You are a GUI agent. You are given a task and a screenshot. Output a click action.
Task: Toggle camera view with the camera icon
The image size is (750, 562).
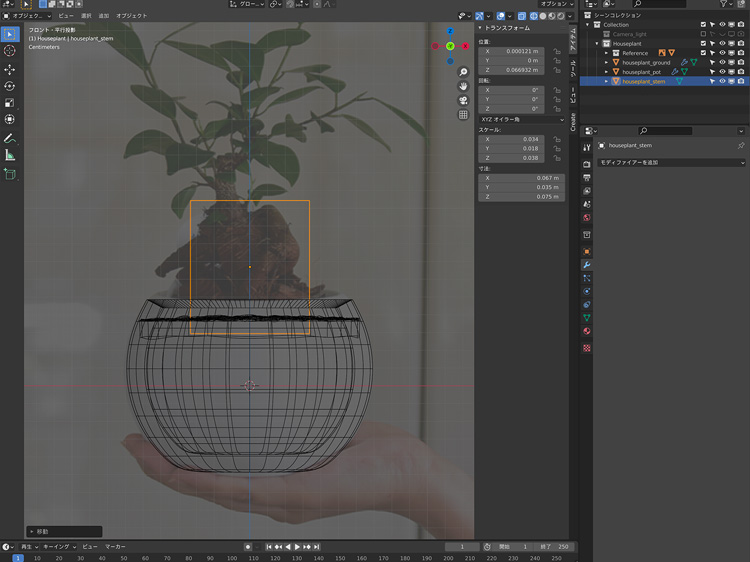(464, 101)
